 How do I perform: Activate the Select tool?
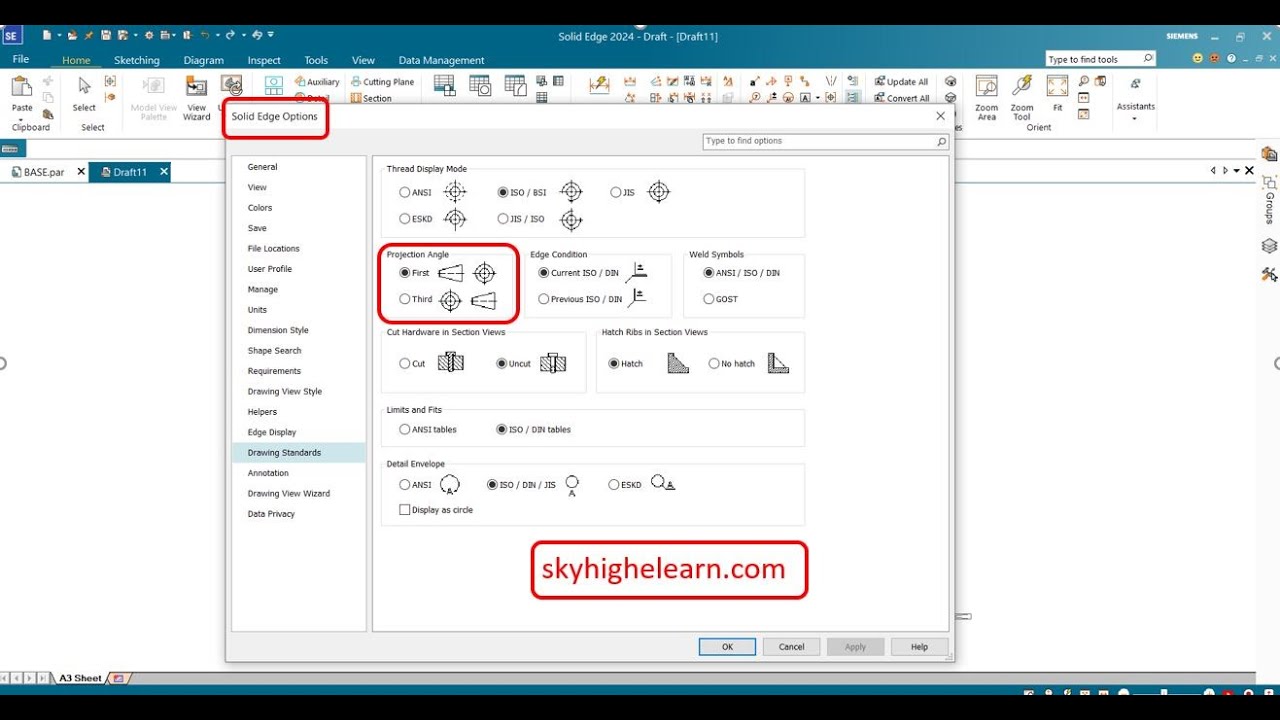coord(84,95)
